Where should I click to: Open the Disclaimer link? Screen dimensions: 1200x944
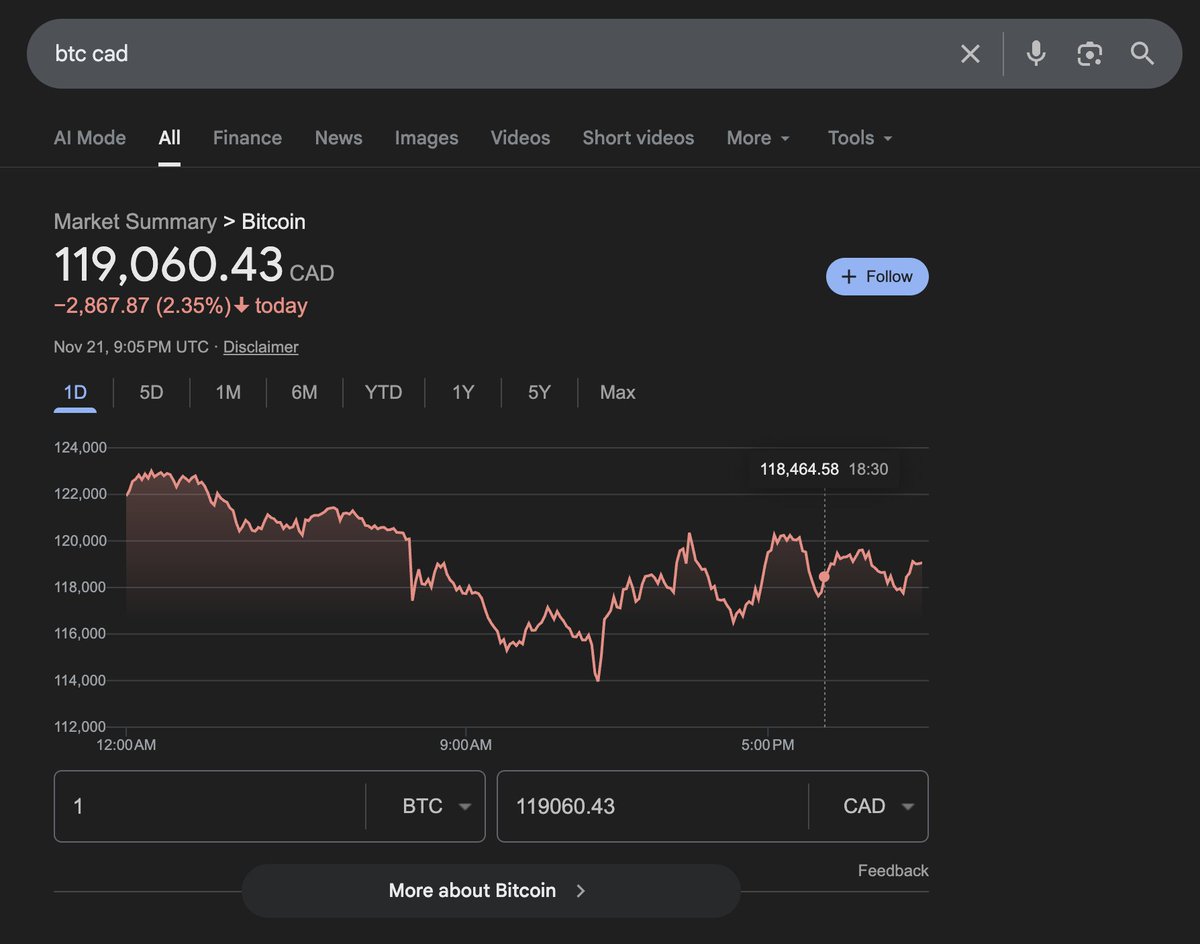click(x=261, y=347)
